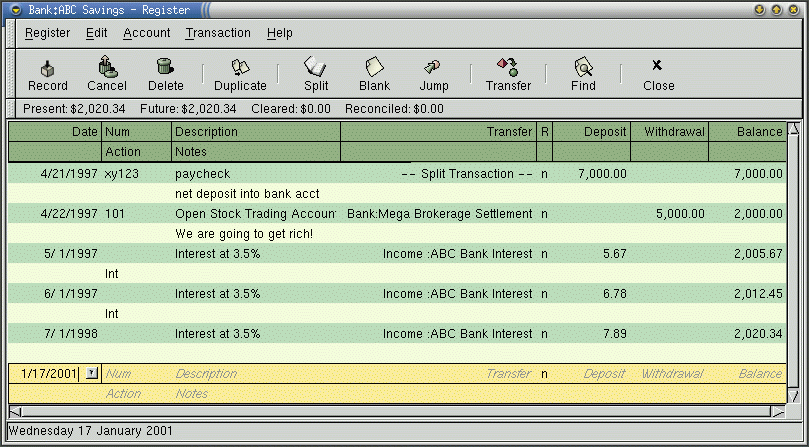Open the Account menu
This screenshot has width=809, height=447.
click(x=146, y=33)
